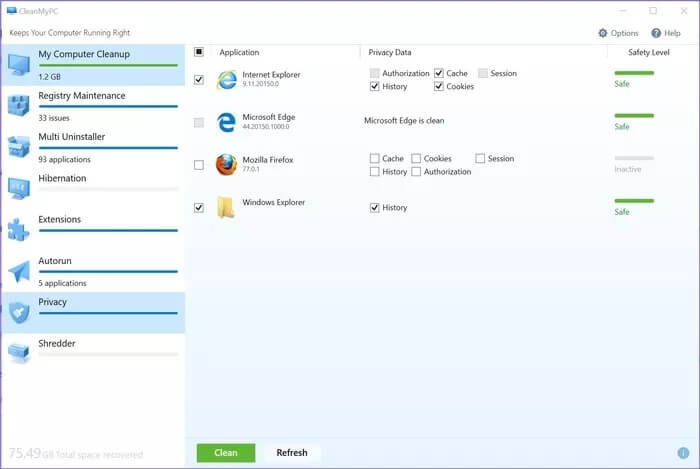Click the Autorun paper plane icon

coord(19,271)
